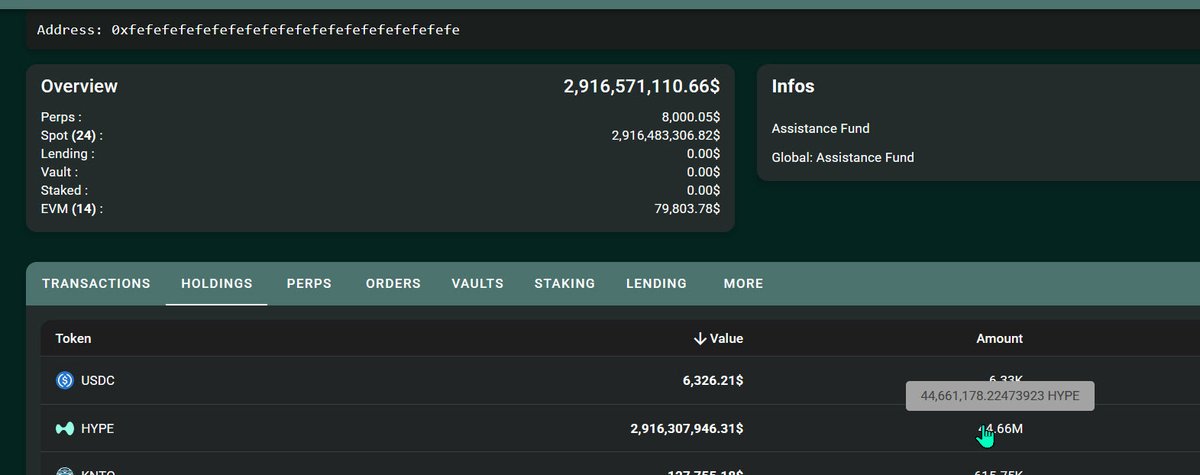Click the HYPE token name
Image resolution: width=1200 pixels, height=475 pixels.
point(97,428)
